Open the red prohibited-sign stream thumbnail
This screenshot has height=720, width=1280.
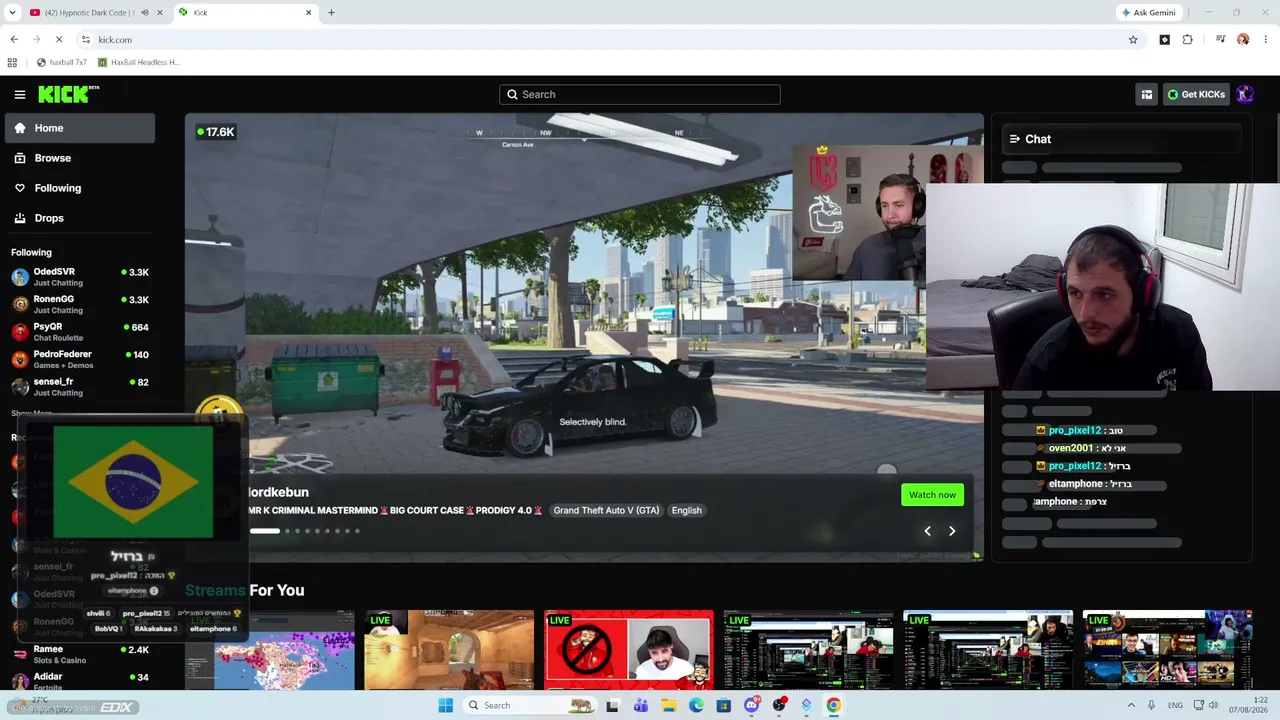pos(629,650)
